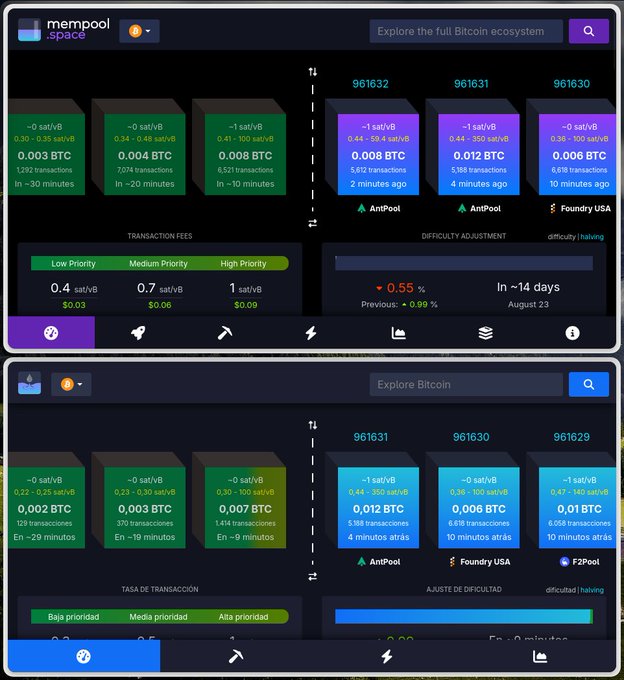The width and height of the screenshot is (624, 680).
Task: Click the blue difficulty progress bar in bottom window
Action: (464, 617)
